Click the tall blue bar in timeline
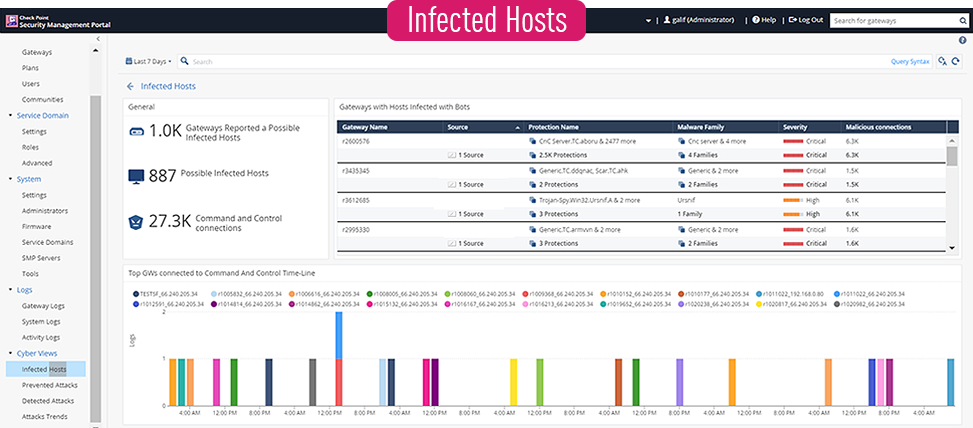 click(339, 335)
